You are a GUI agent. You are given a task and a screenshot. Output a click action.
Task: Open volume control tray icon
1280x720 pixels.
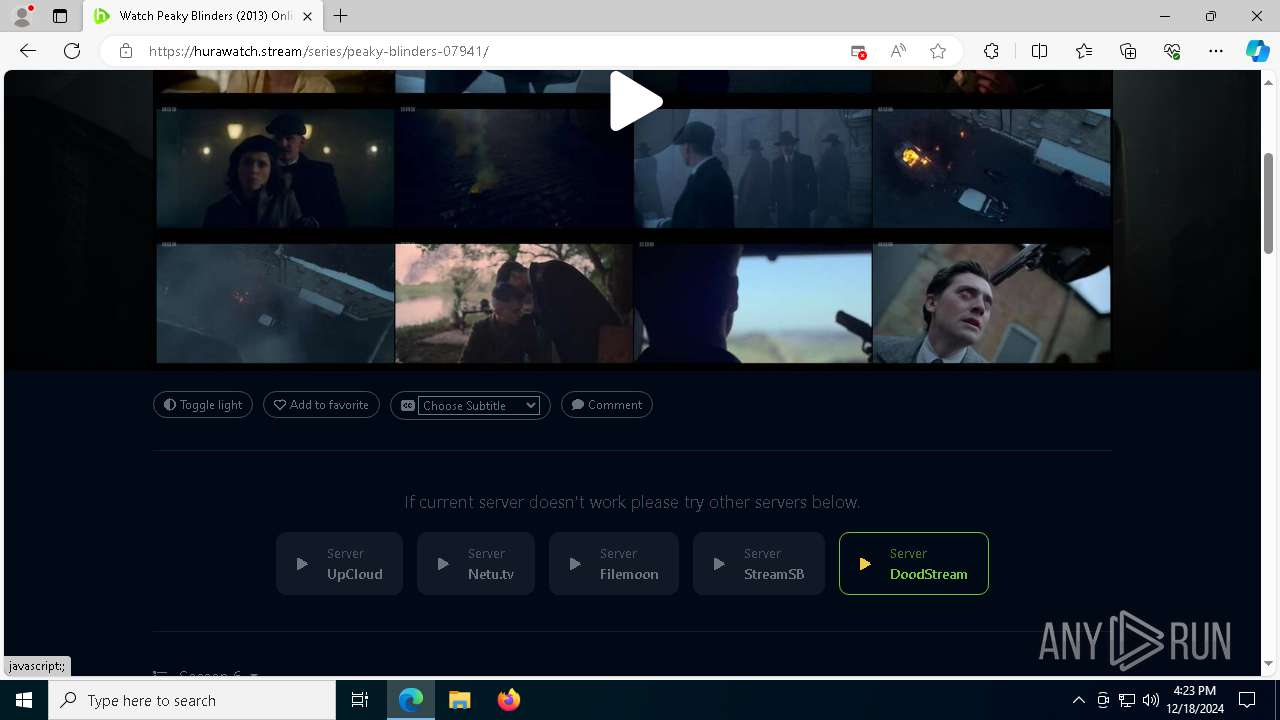pos(1151,700)
